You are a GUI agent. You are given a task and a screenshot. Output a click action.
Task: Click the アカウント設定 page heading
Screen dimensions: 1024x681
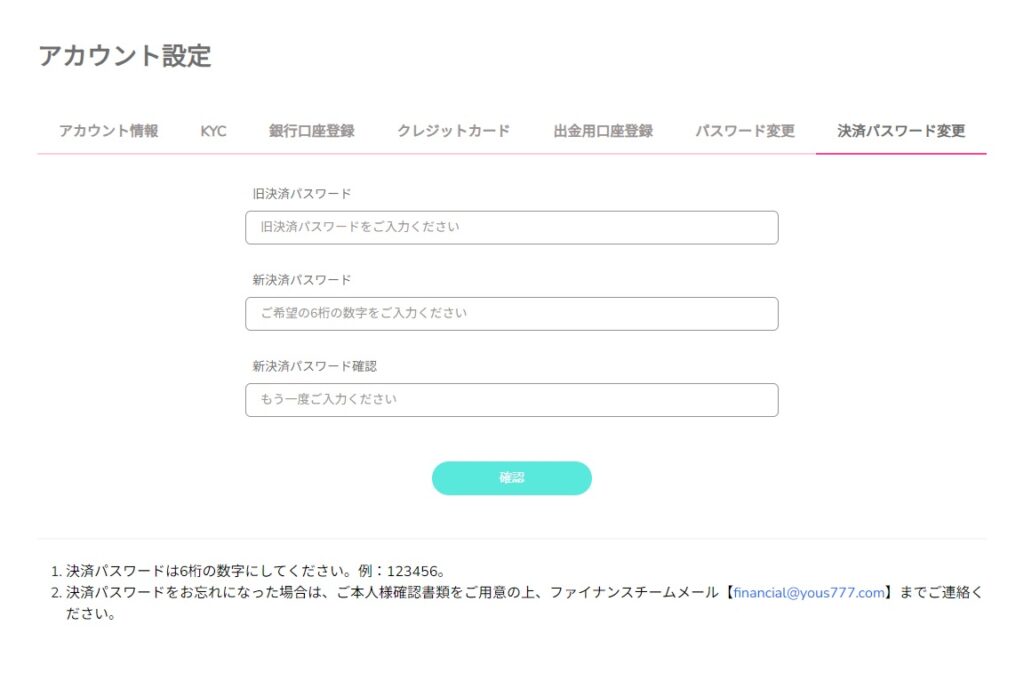pos(125,56)
